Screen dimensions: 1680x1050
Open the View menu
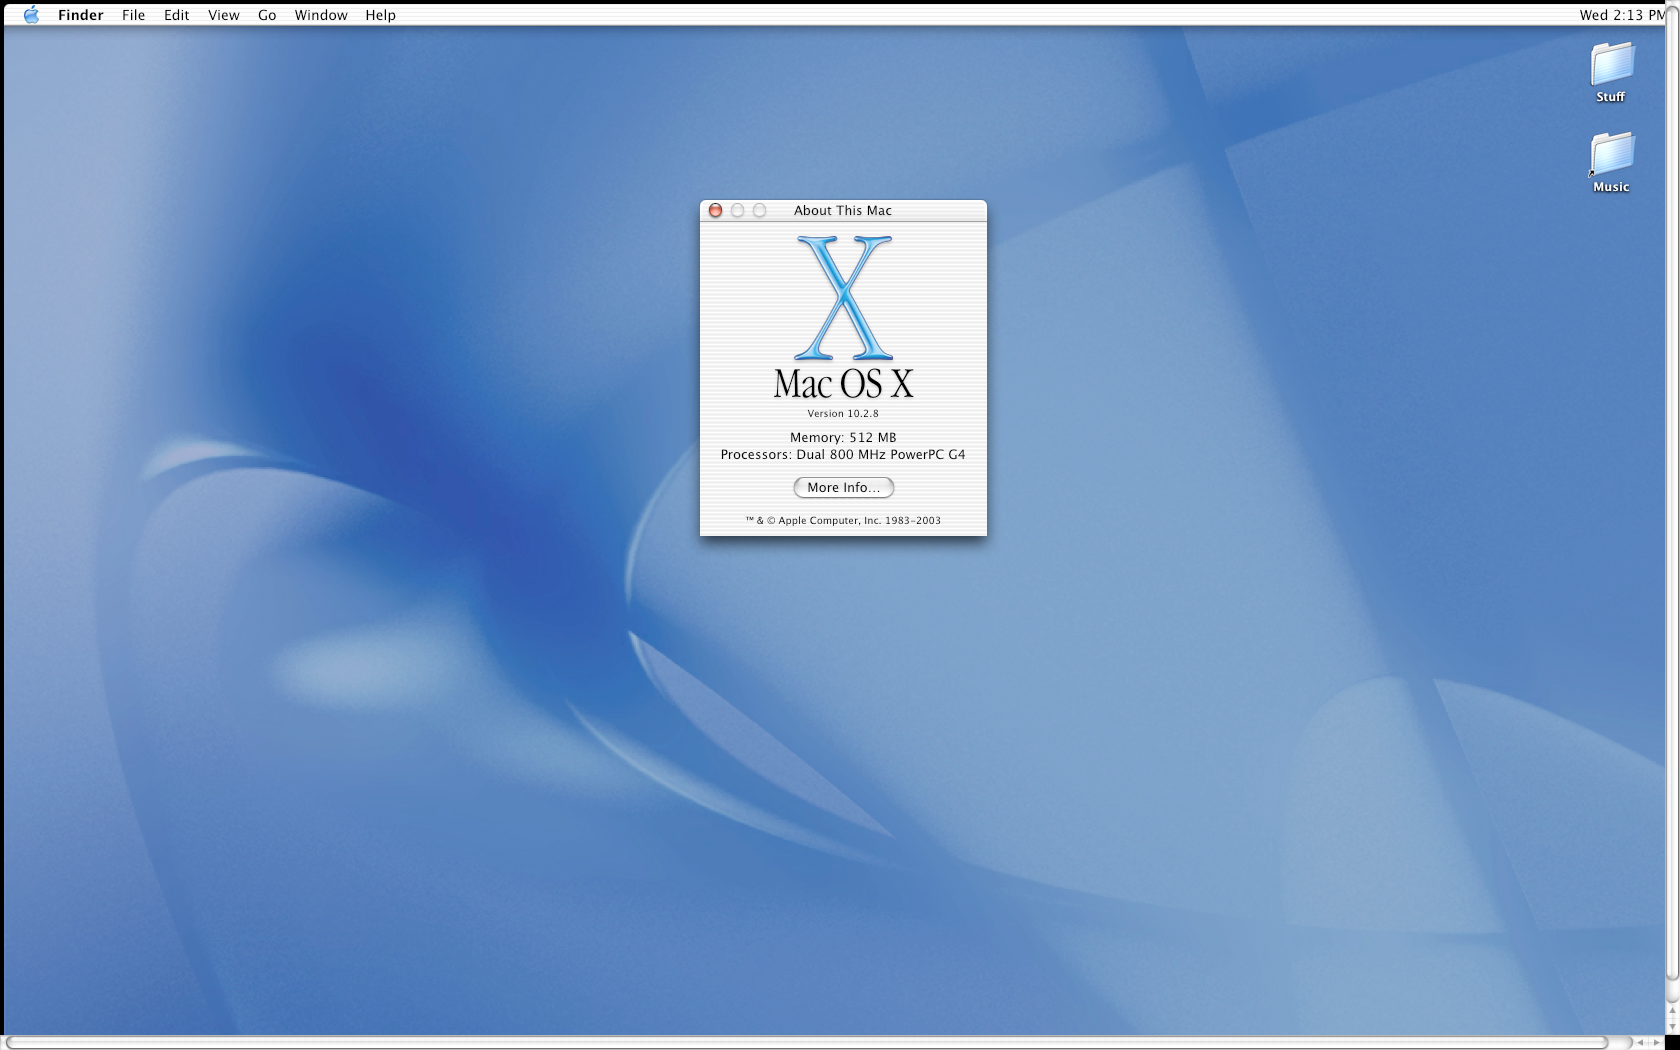[x=223, y=15]
